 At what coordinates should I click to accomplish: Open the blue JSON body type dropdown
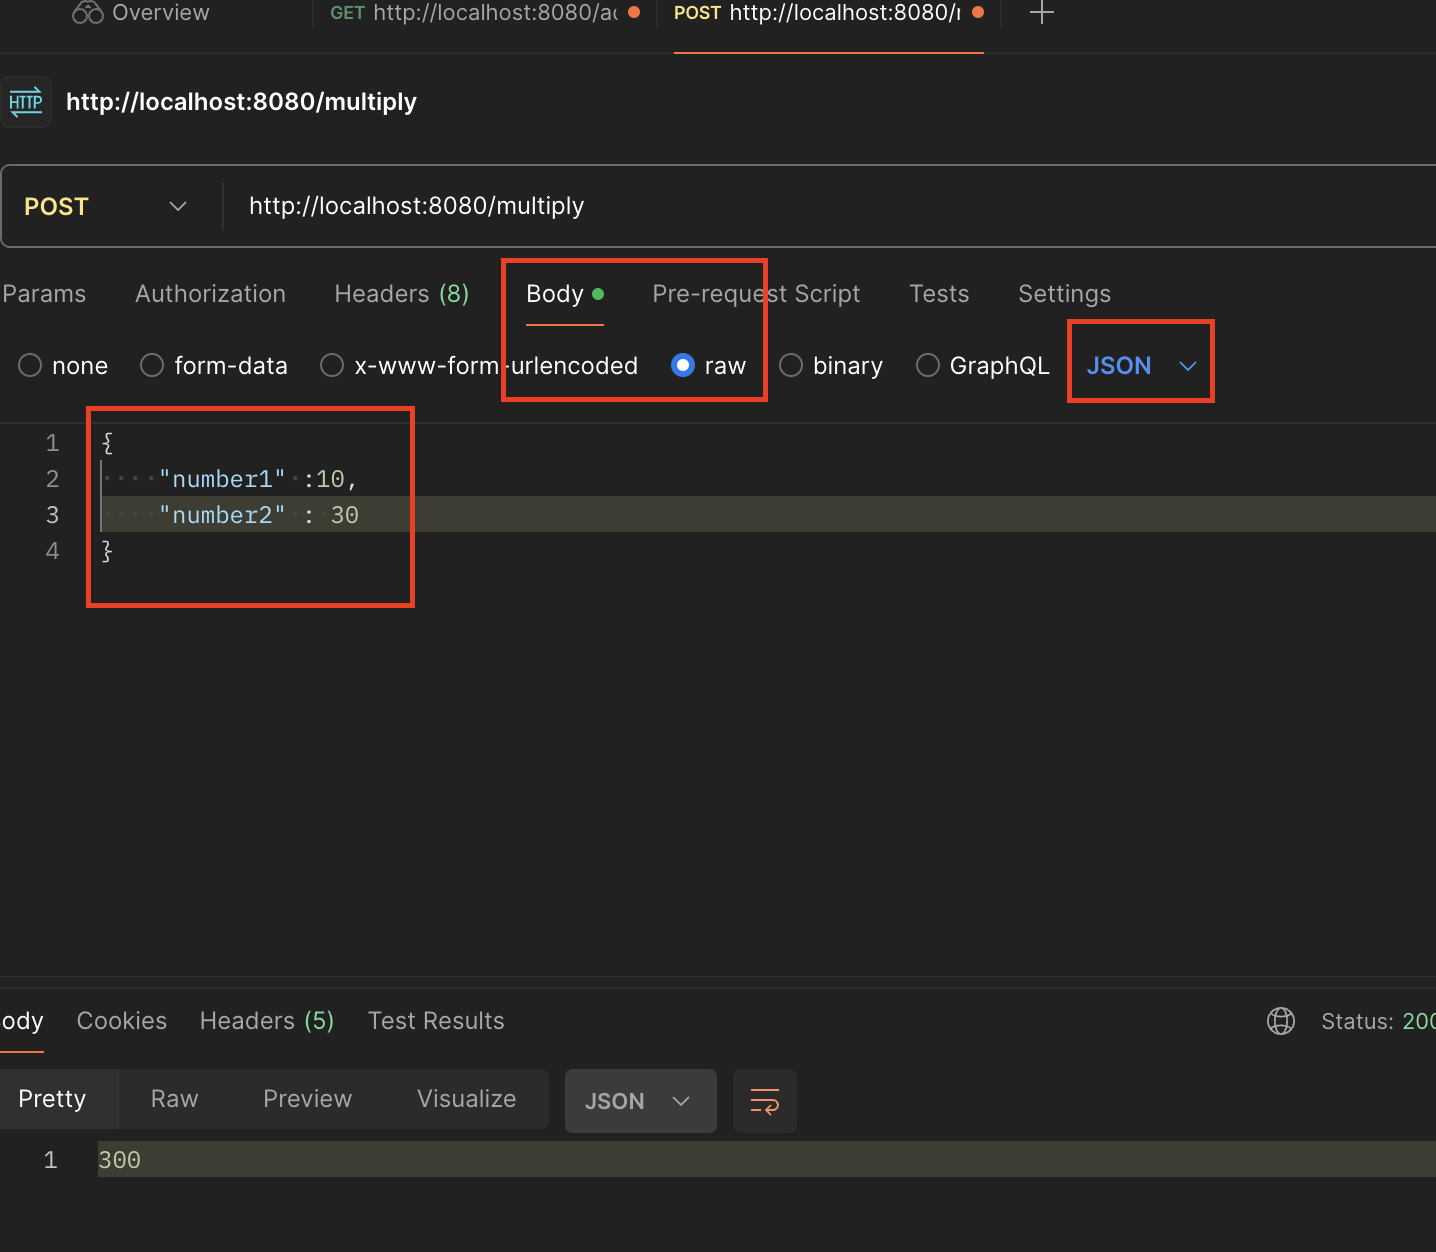[1141, 366]
